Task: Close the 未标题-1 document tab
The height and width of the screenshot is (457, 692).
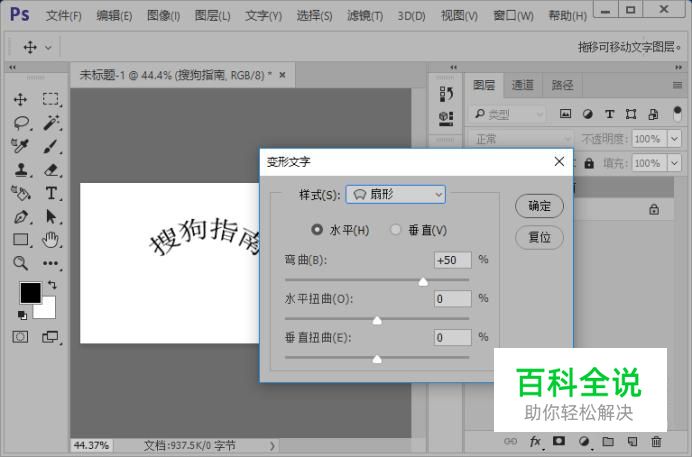Action: 282,75
